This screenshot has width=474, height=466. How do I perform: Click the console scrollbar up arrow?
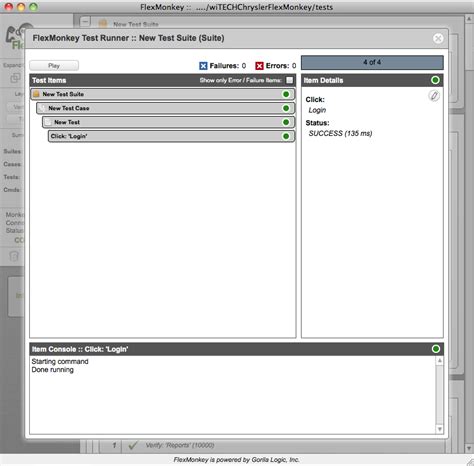click(440, 360)
